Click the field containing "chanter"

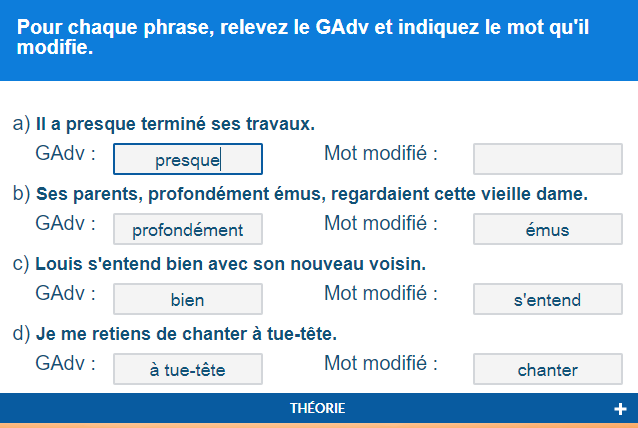(x=547, y=369)
